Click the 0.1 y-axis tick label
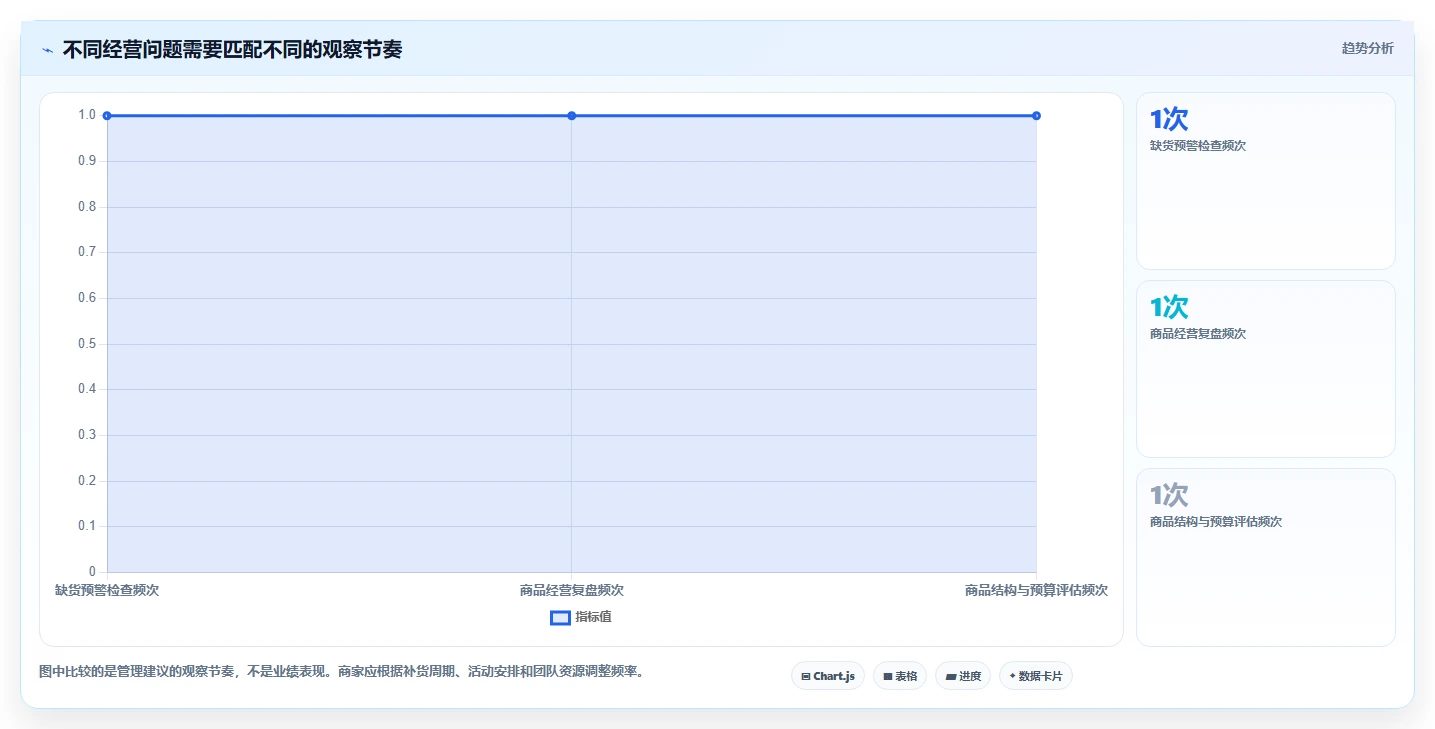The width and height of the screenshot is (1435, 729). coord(87,526)
